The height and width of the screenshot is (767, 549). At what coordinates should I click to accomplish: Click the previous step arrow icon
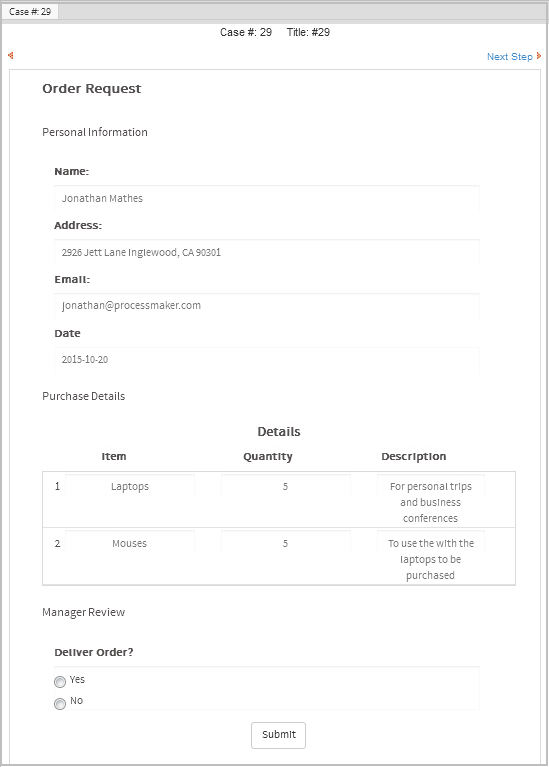[x=11, y=56]
